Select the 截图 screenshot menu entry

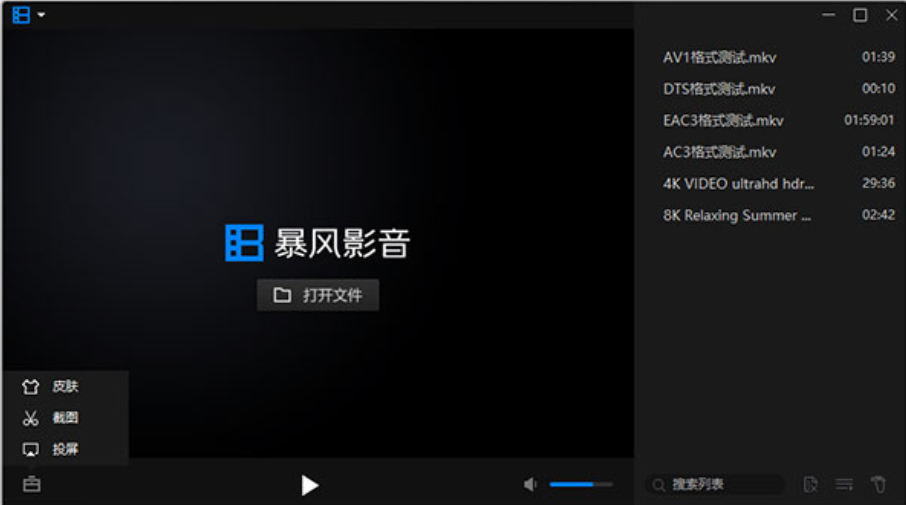[x=65, y=418]
